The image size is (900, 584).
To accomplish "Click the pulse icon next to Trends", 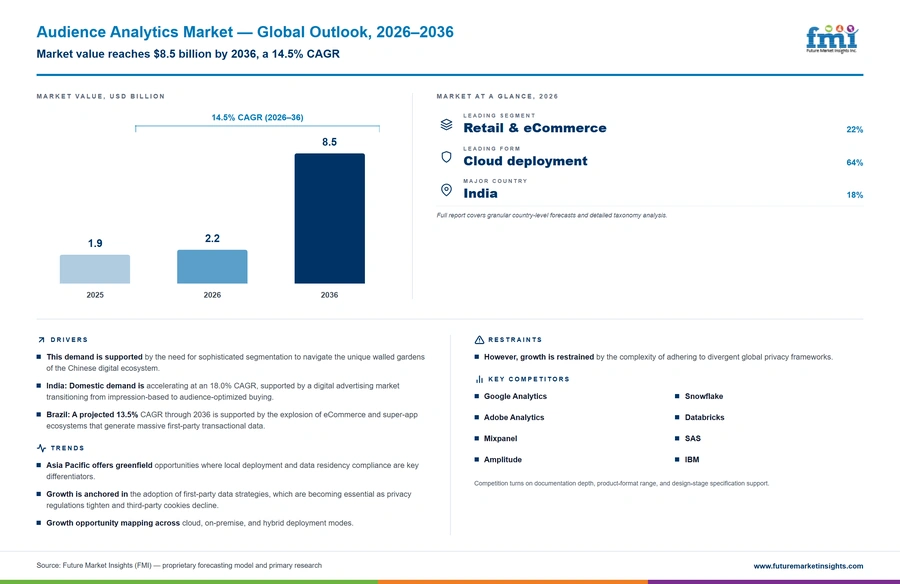I will pos(41,448).
